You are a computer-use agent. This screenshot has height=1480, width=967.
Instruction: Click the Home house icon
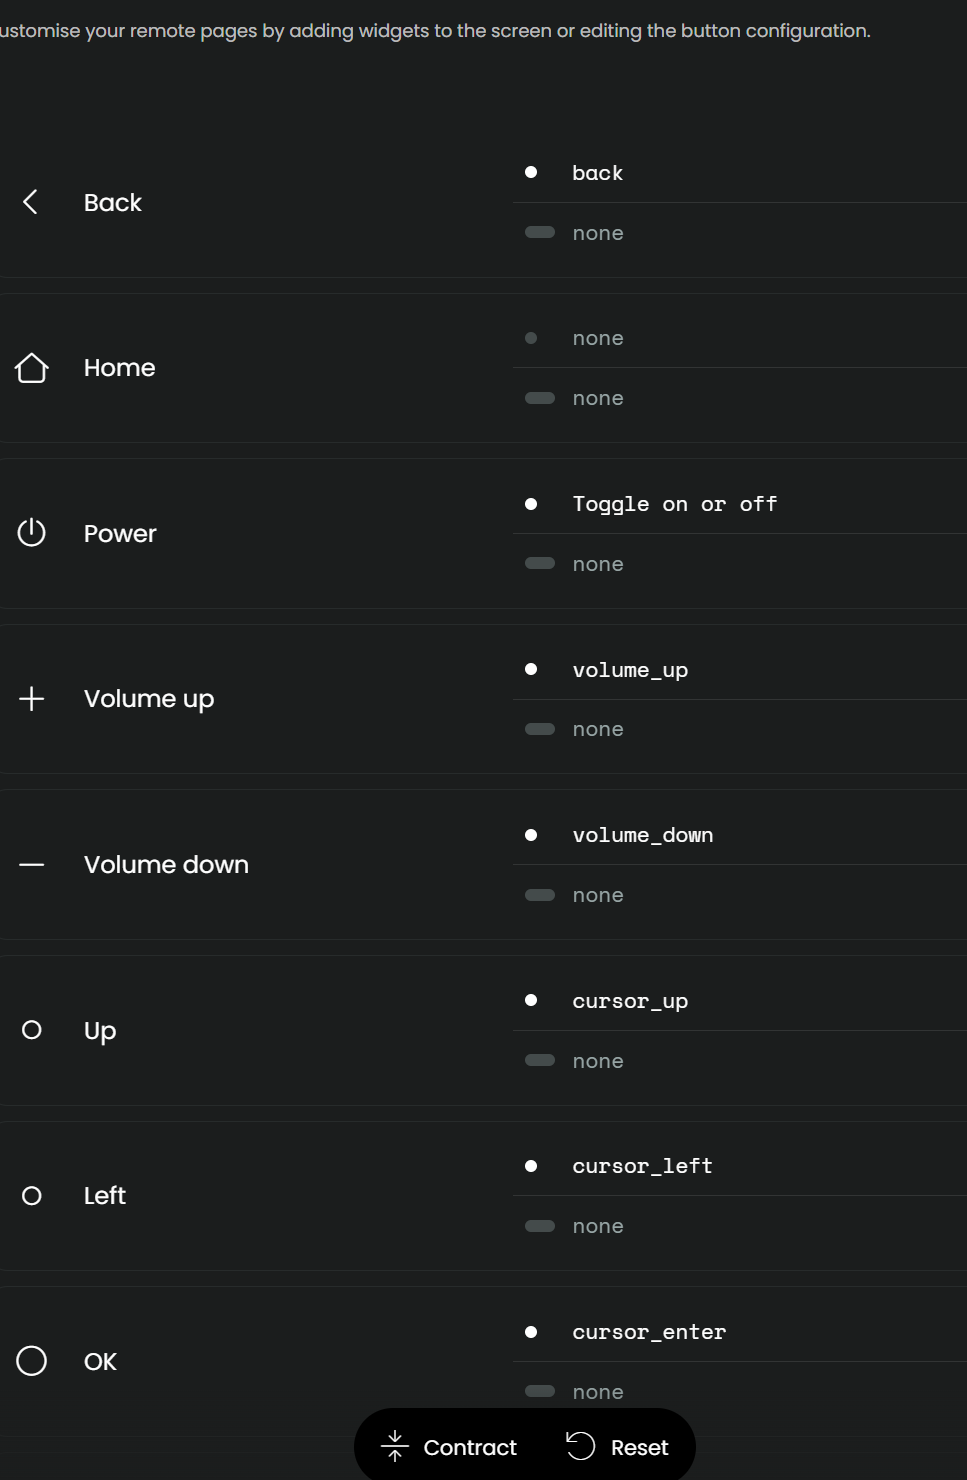click(x=32, y=368)
